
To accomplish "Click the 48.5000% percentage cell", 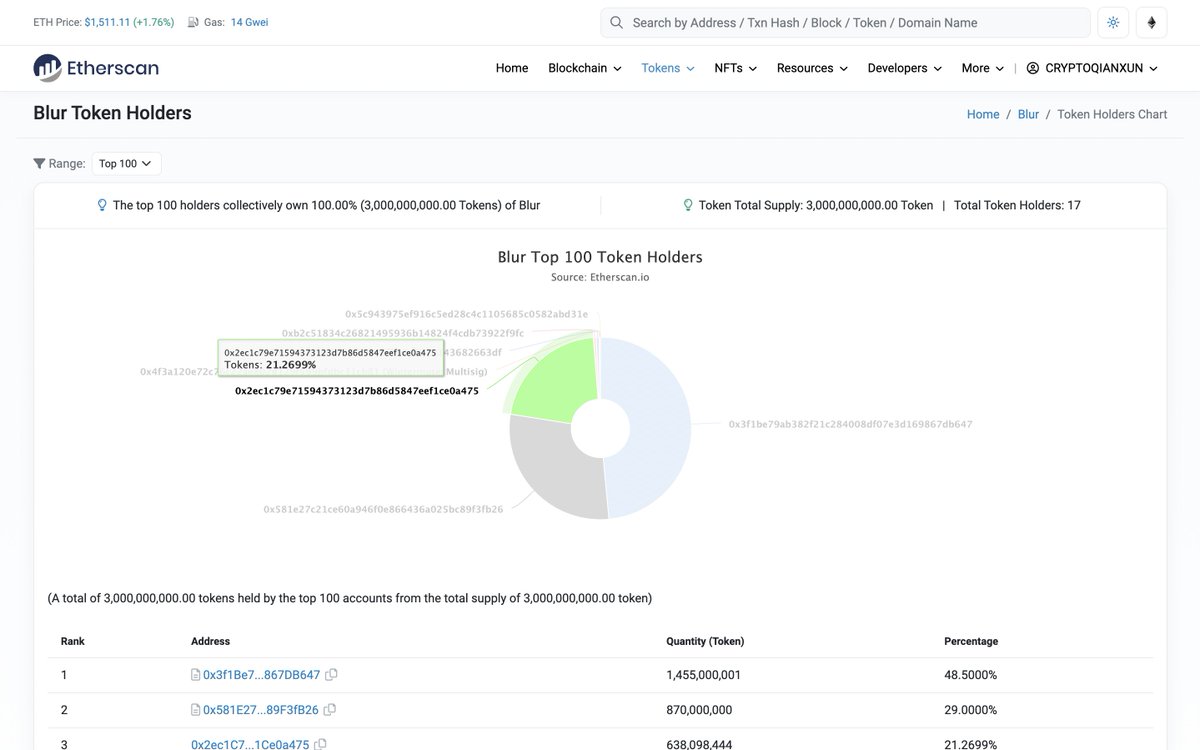I will pyautogui.click(x=970, y=675).
